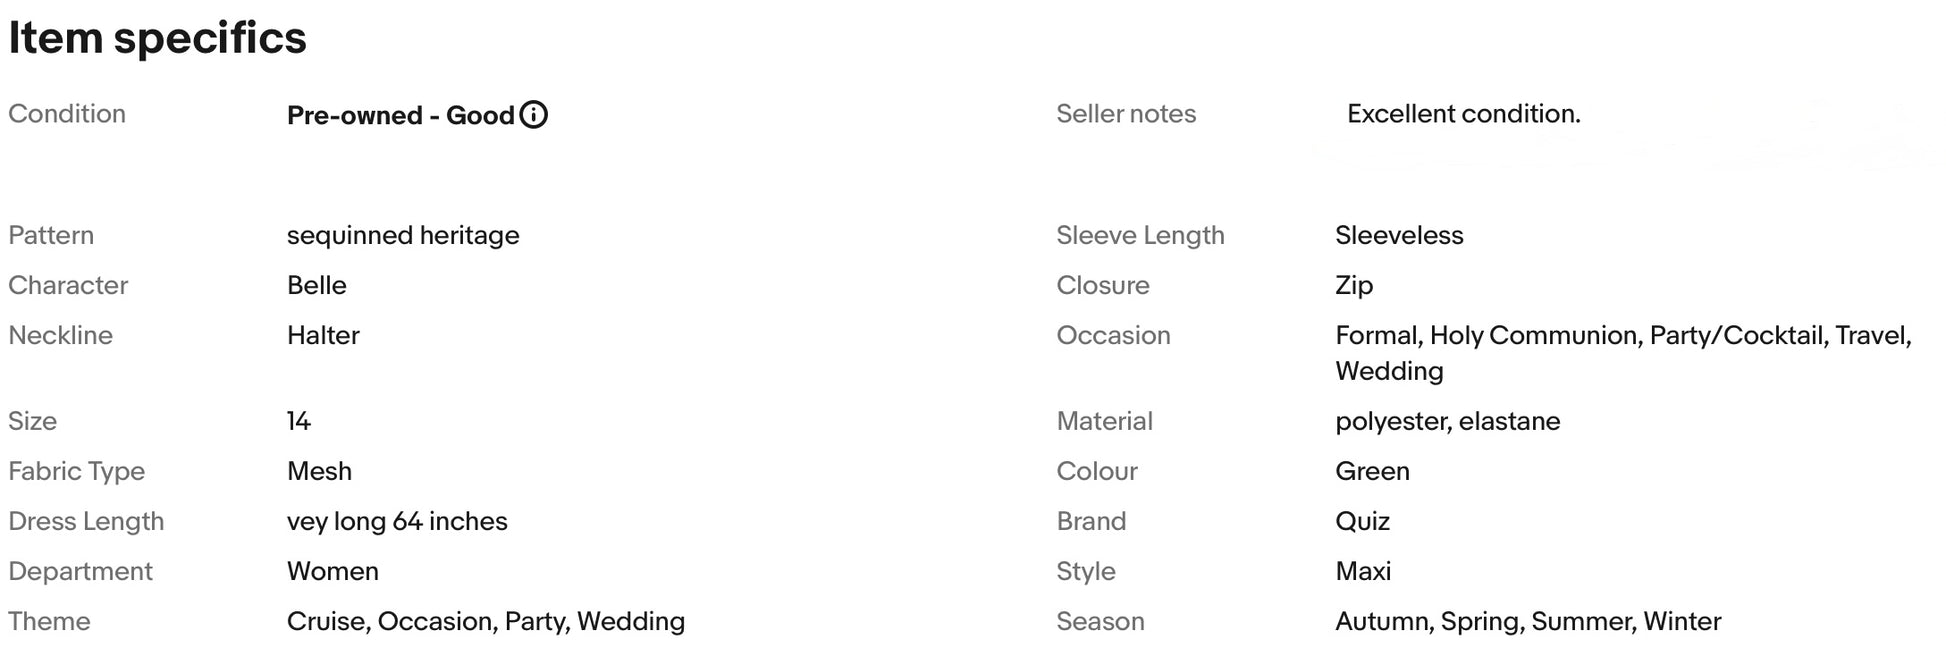Click the Item specifics heading
This screenshot has width=1946, height=656.
click(157, 38)
